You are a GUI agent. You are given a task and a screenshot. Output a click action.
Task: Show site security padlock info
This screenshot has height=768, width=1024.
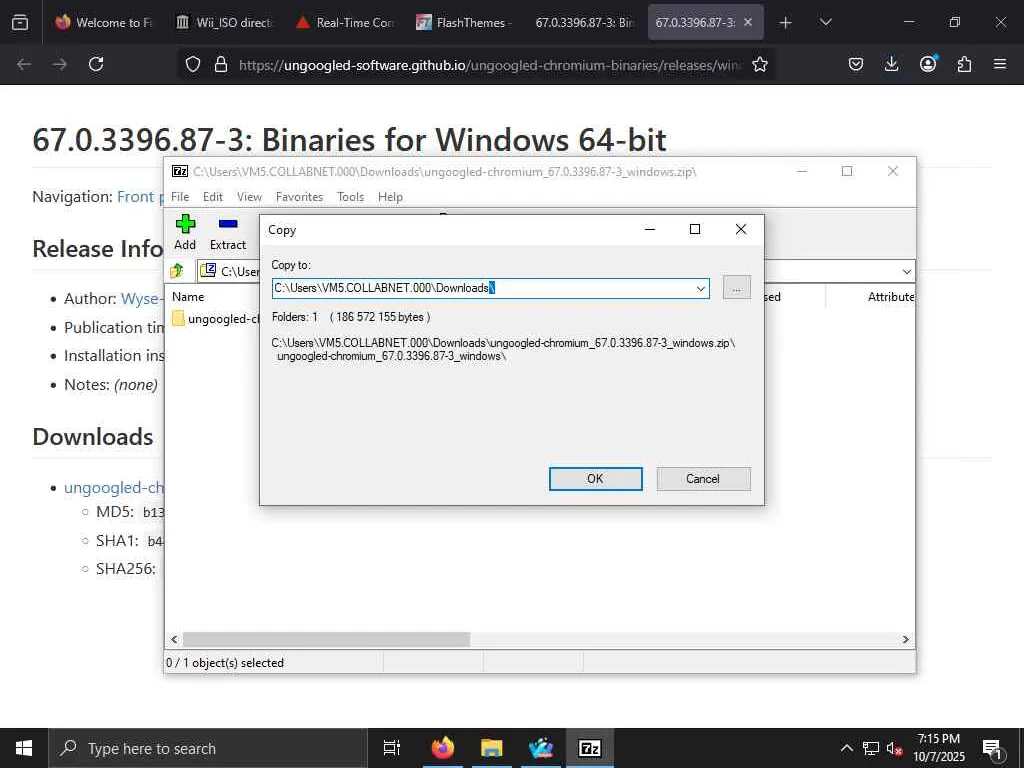click(221, 64)
